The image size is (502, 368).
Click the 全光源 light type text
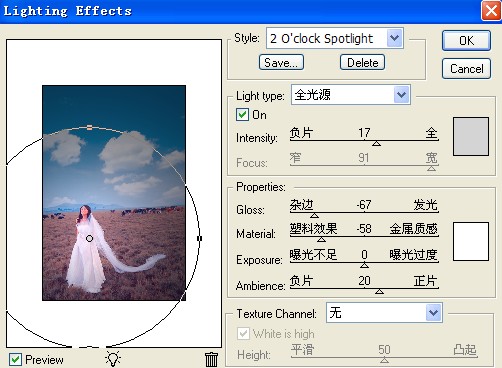[x=313, y=95]
